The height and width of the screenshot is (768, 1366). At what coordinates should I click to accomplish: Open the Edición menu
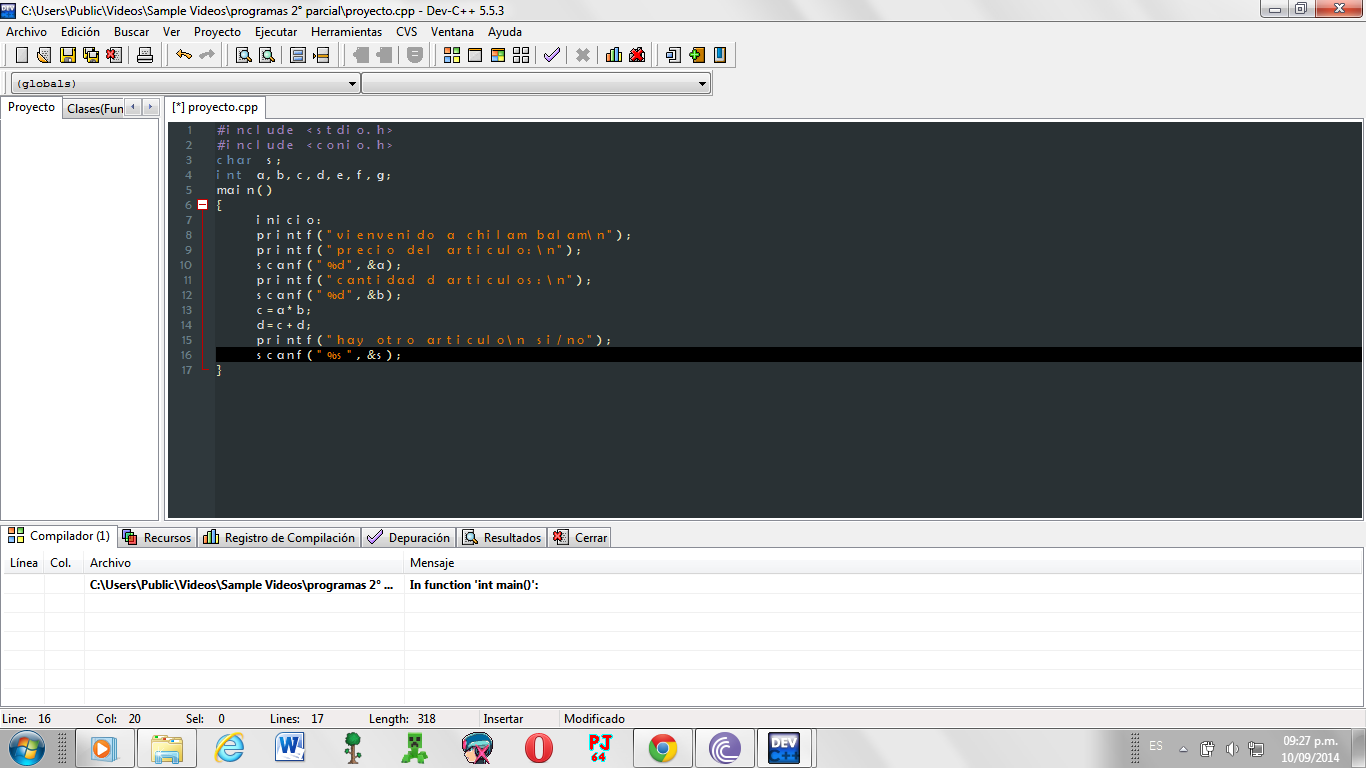point(80,32)
